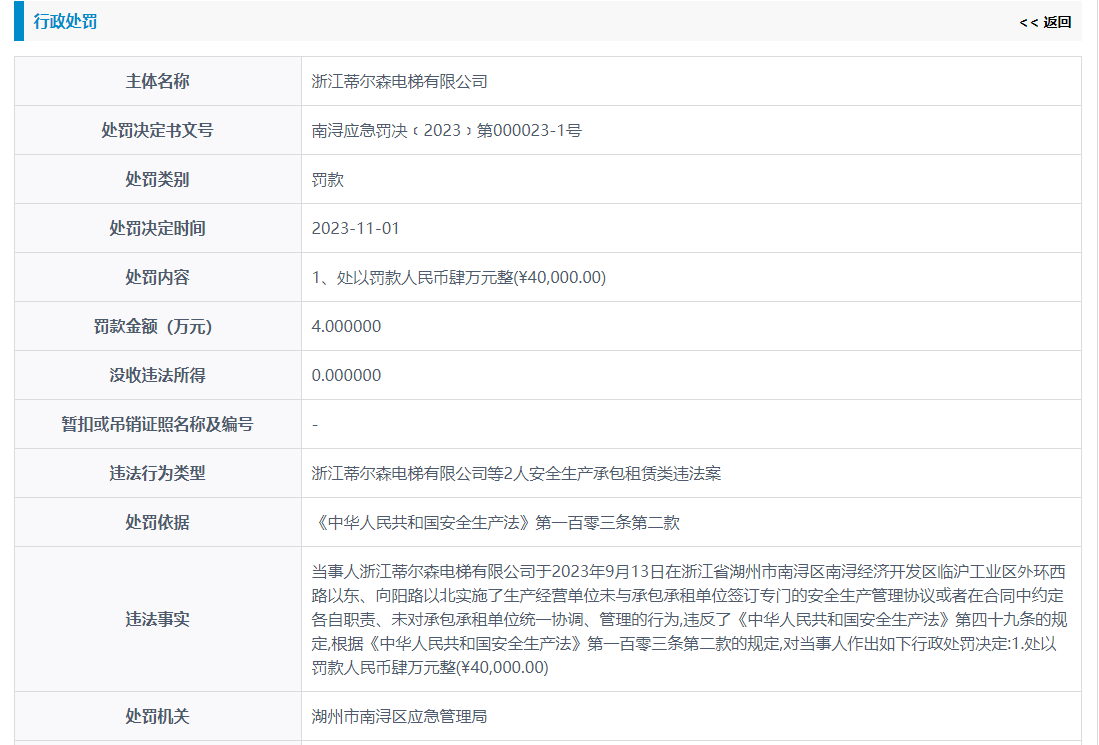This screenshot has height=745, width=1099.
Task: Select document number 南浔应急罚决〔2023〕第000023-1号
Action: pyautogui.click(x=446, y=130)
